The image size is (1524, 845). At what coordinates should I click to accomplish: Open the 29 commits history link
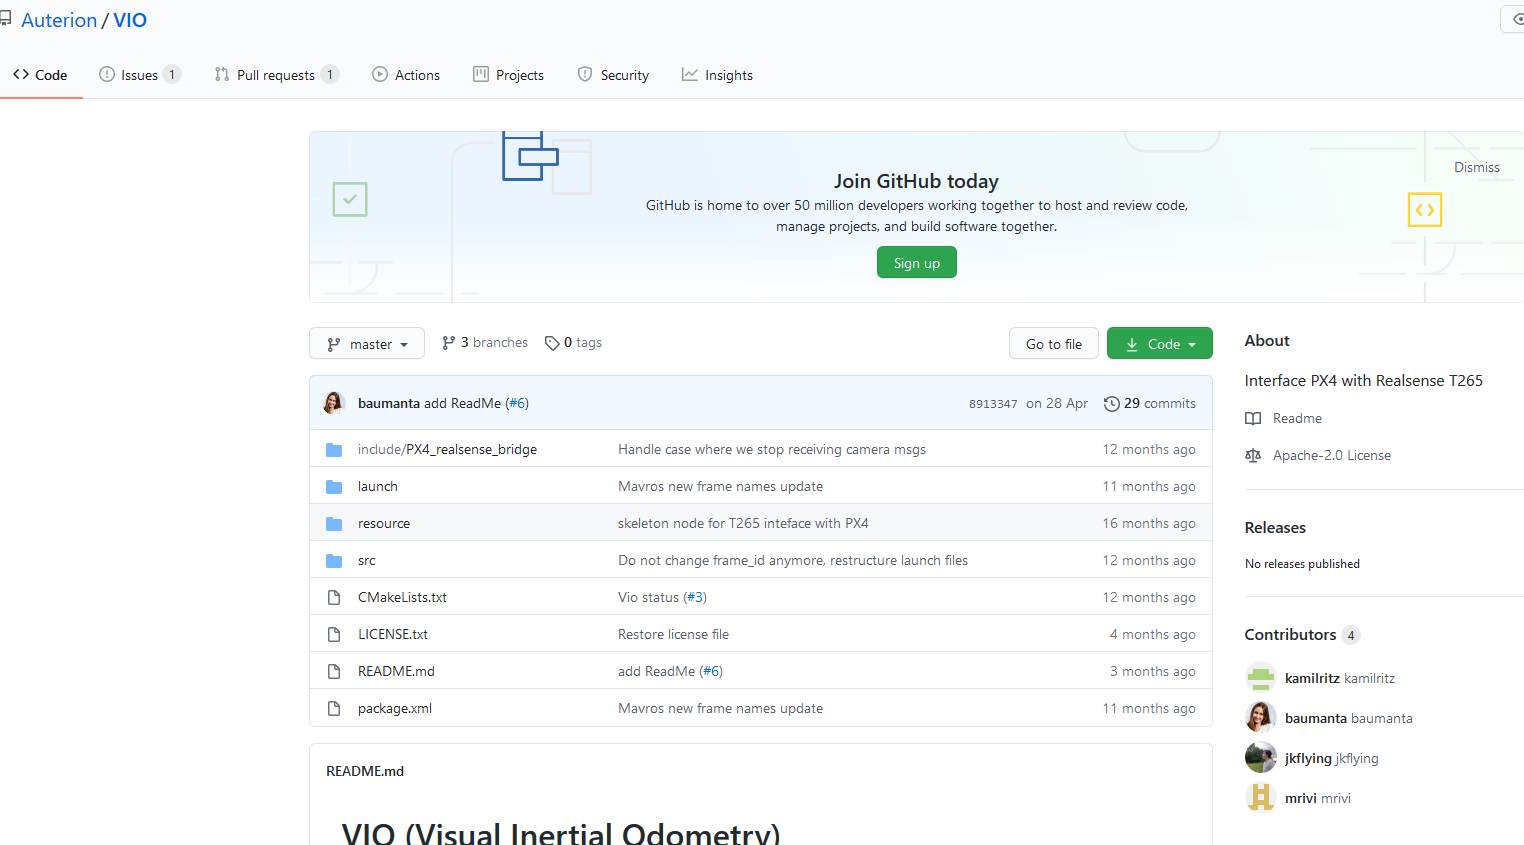pos(1150,403)
